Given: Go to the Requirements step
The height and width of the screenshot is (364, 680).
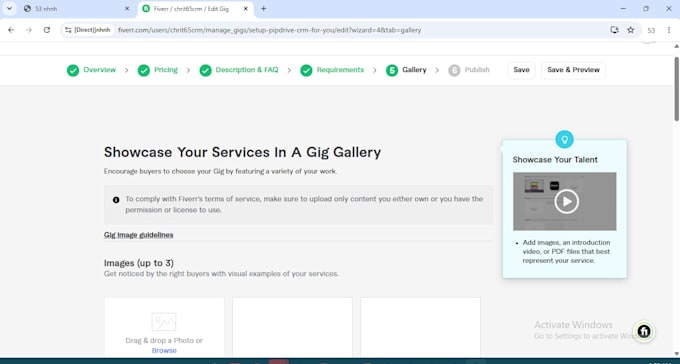Looking at the screenshot, I should click(x=340, y=70).
